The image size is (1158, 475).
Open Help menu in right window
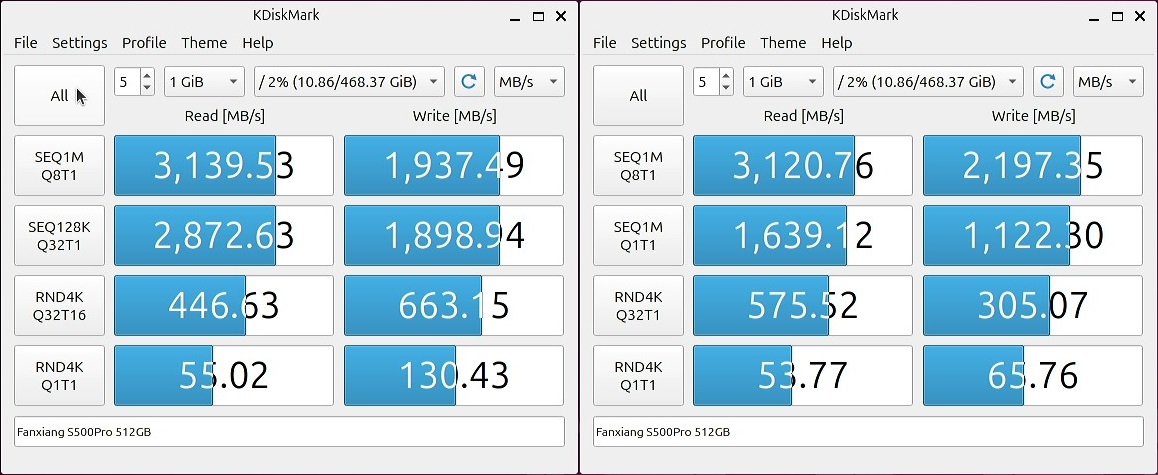pyautogui.click(x=837, y=43)
